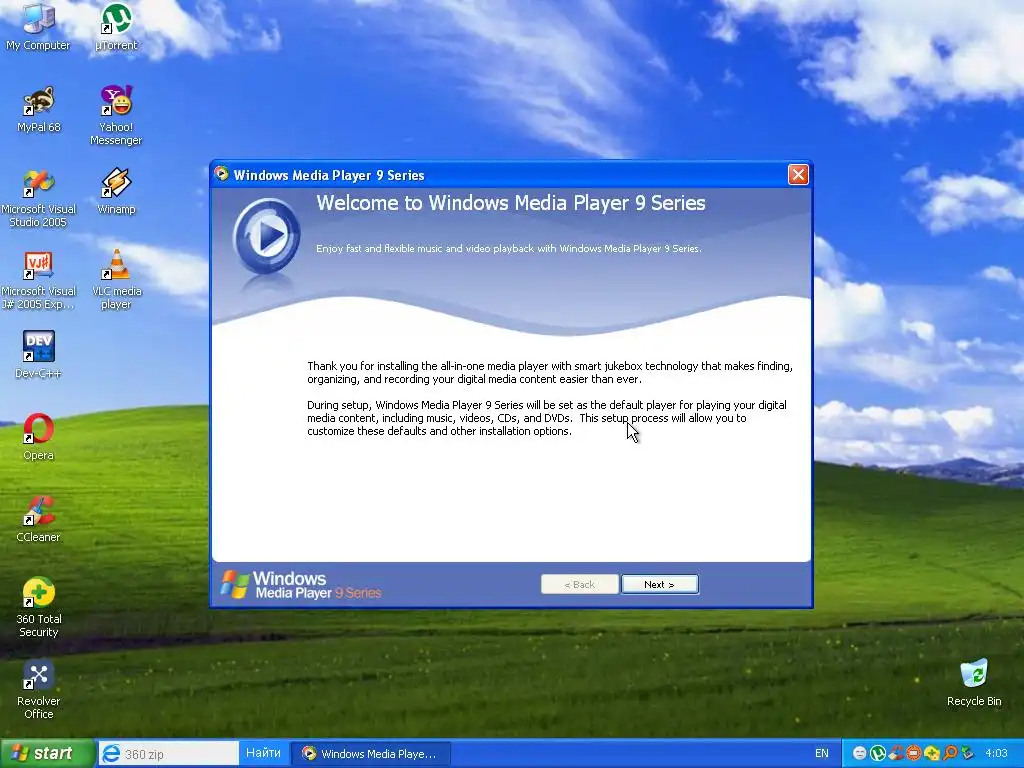This screenshot has height=768, width=1024.
Task: Close the Windows Media Player 9 Series setup
Action: (x=798, y=174)
